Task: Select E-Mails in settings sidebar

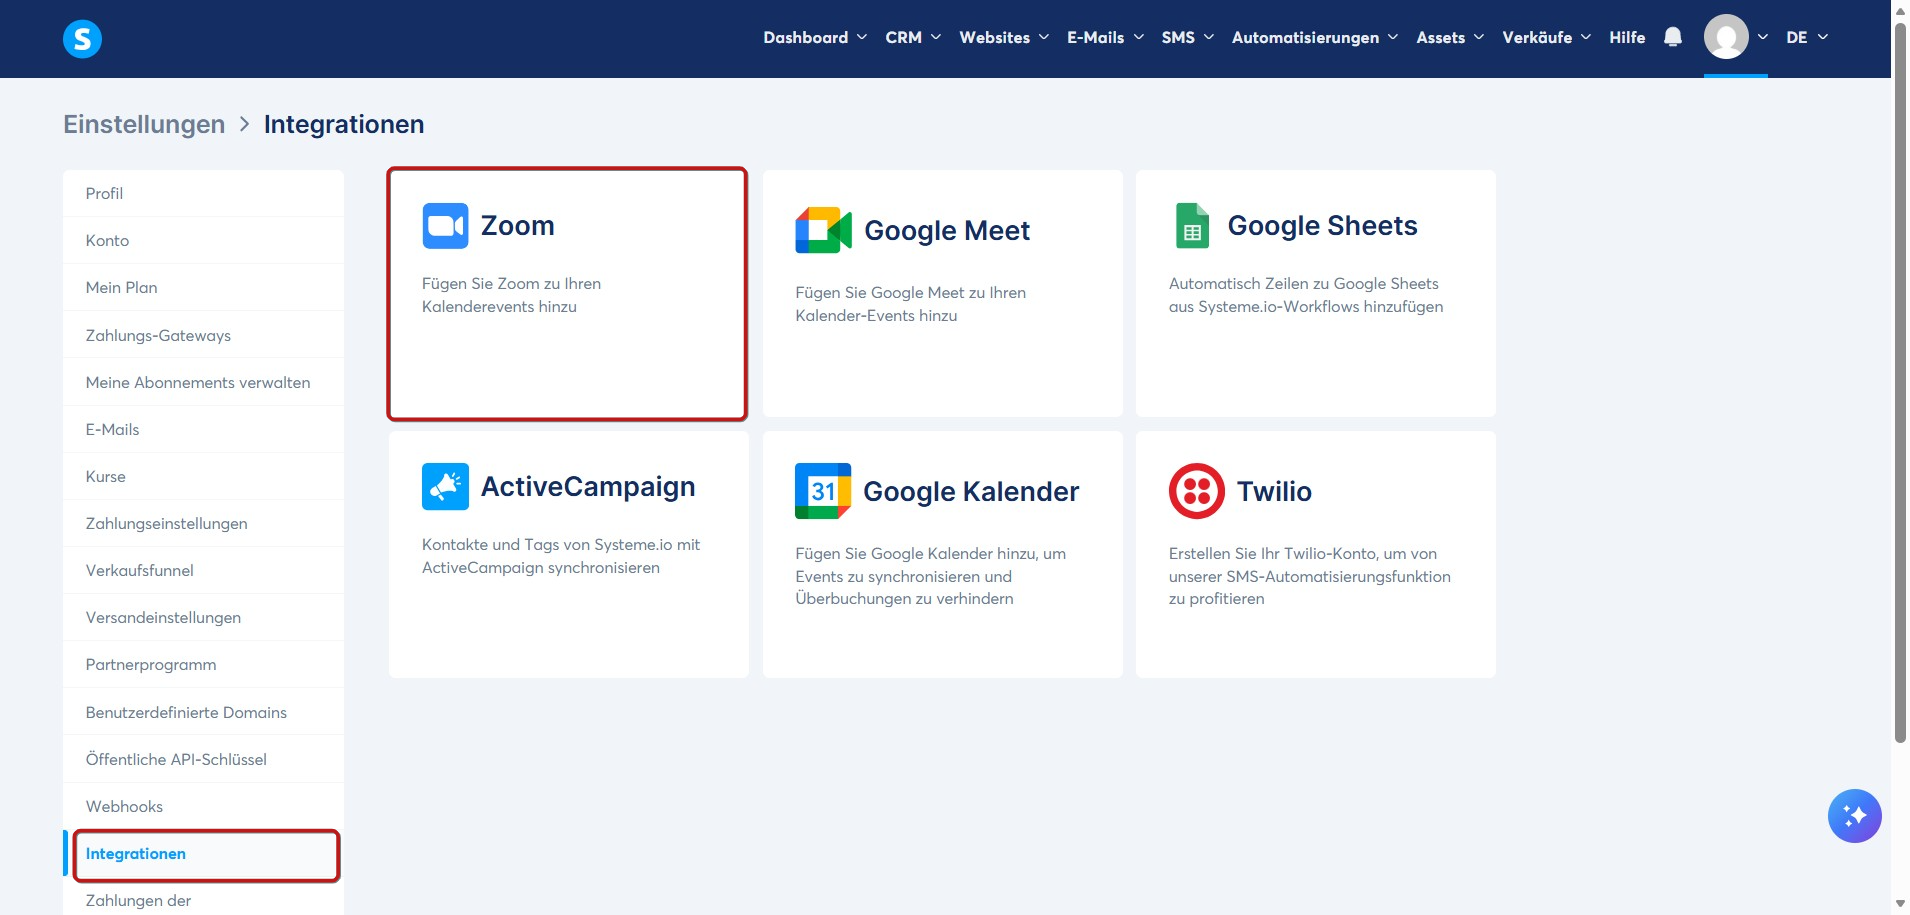Action: (203, 429)
